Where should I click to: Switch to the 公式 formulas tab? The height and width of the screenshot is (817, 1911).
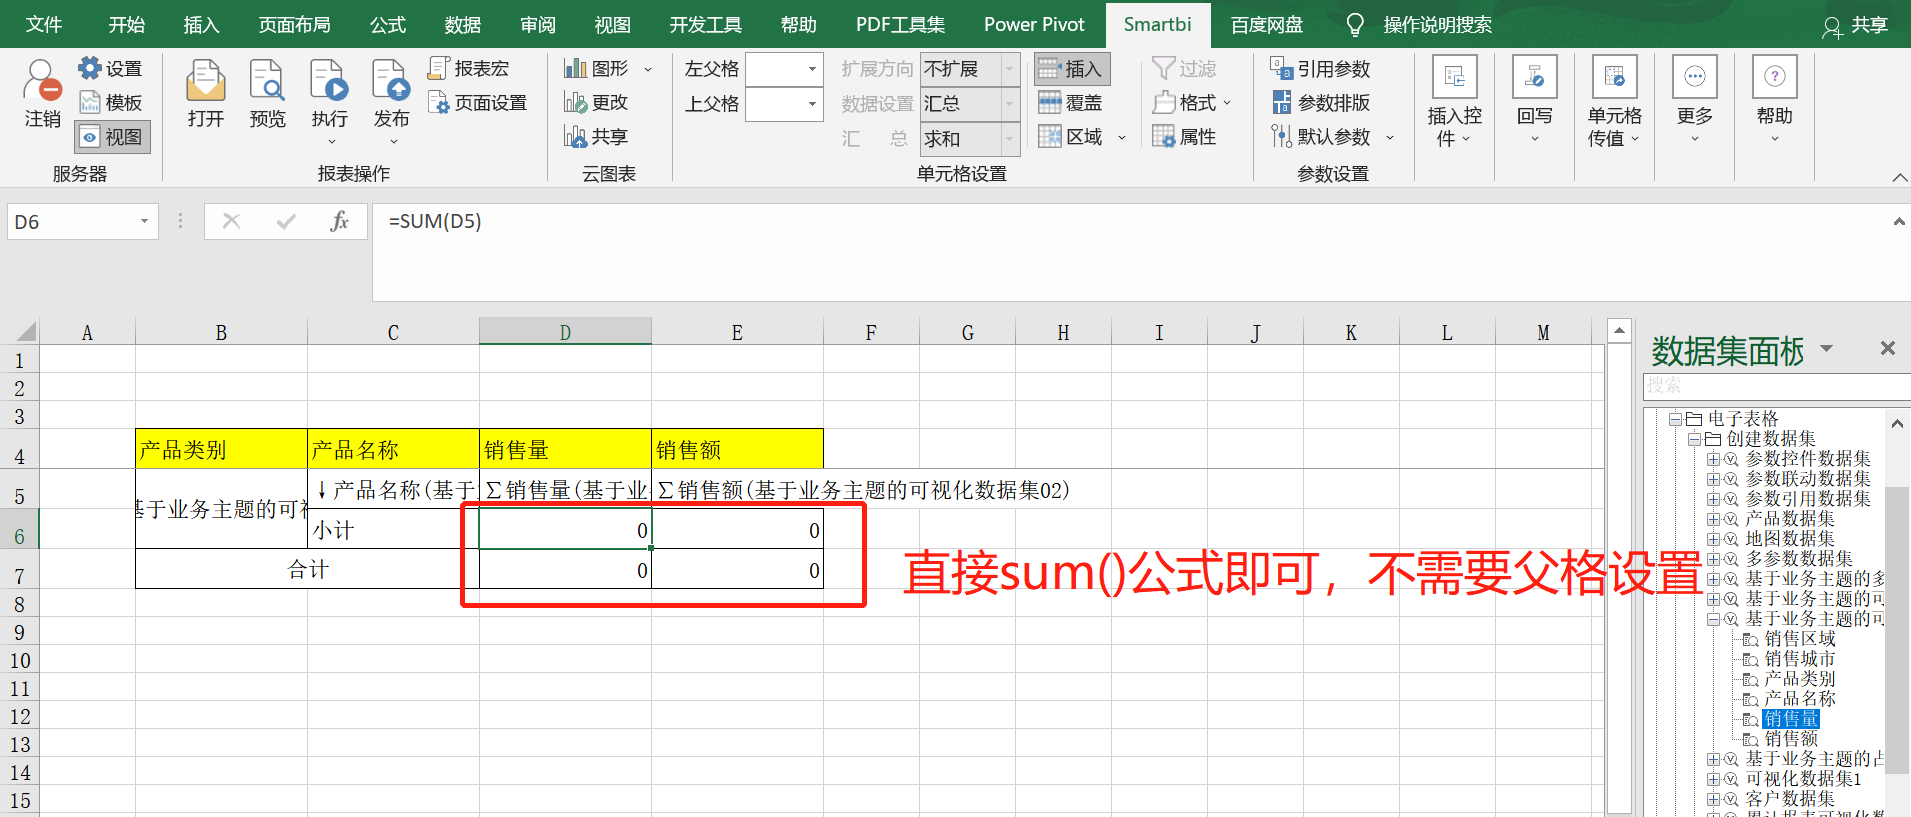(388, 24)
